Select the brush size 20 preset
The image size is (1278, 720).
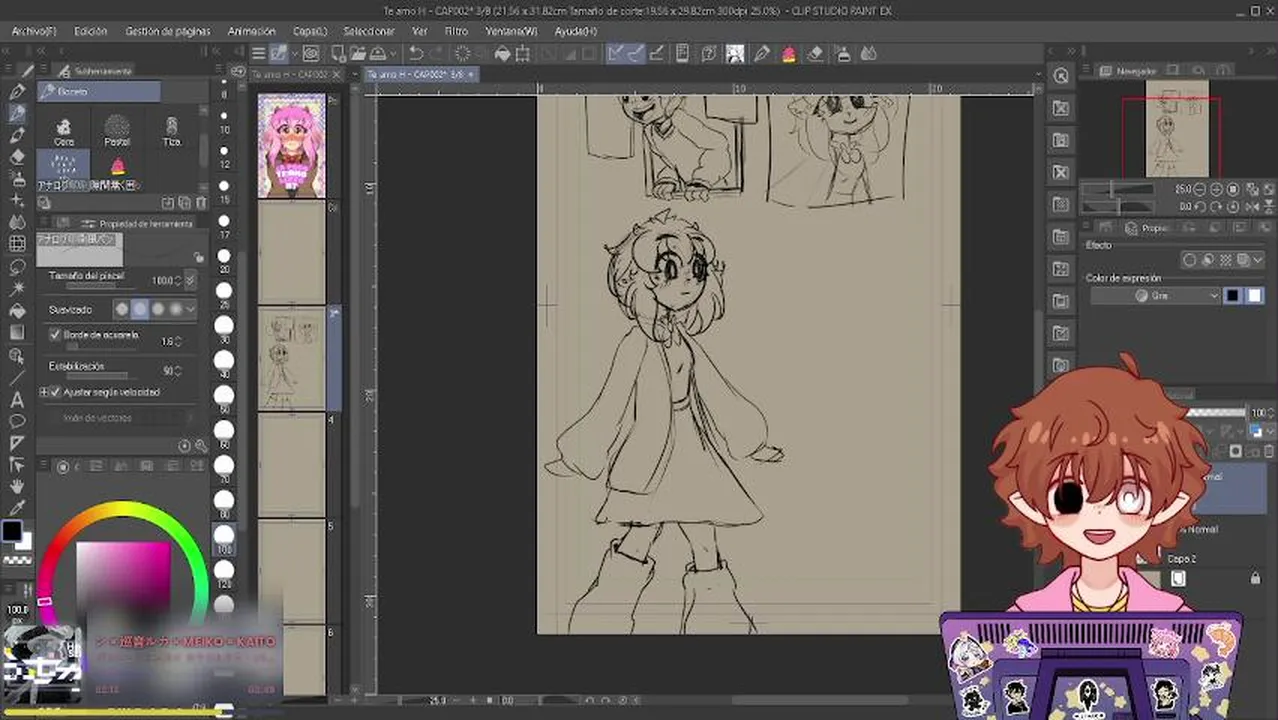[x=224, y=261]
